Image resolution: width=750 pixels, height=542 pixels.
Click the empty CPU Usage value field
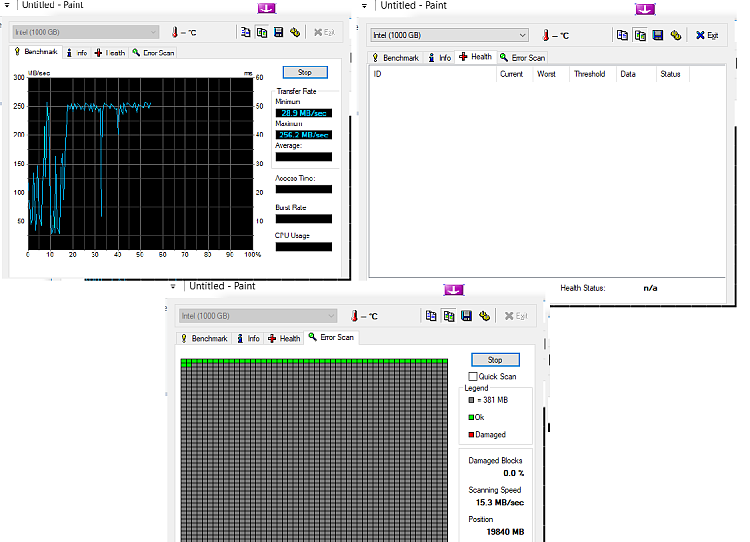pos(304,247)
